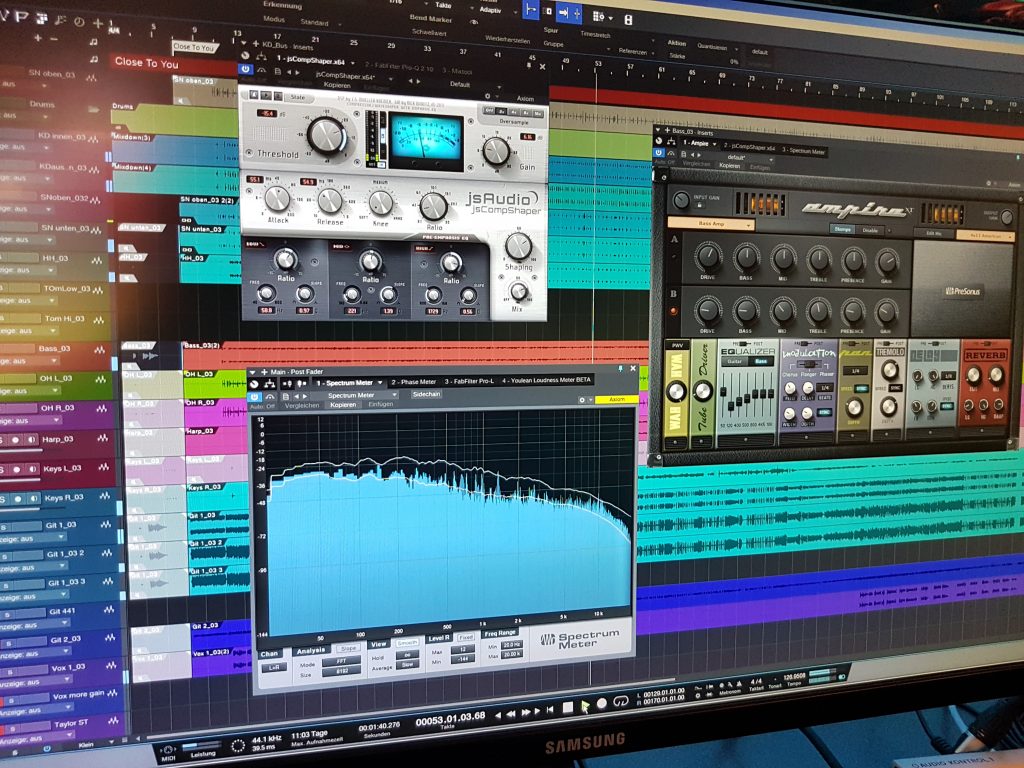This screenshot has width=1024, height=768.
Task: Click the Freq Range Min 20.0 Hz field
Action: (x=511, y=645)
